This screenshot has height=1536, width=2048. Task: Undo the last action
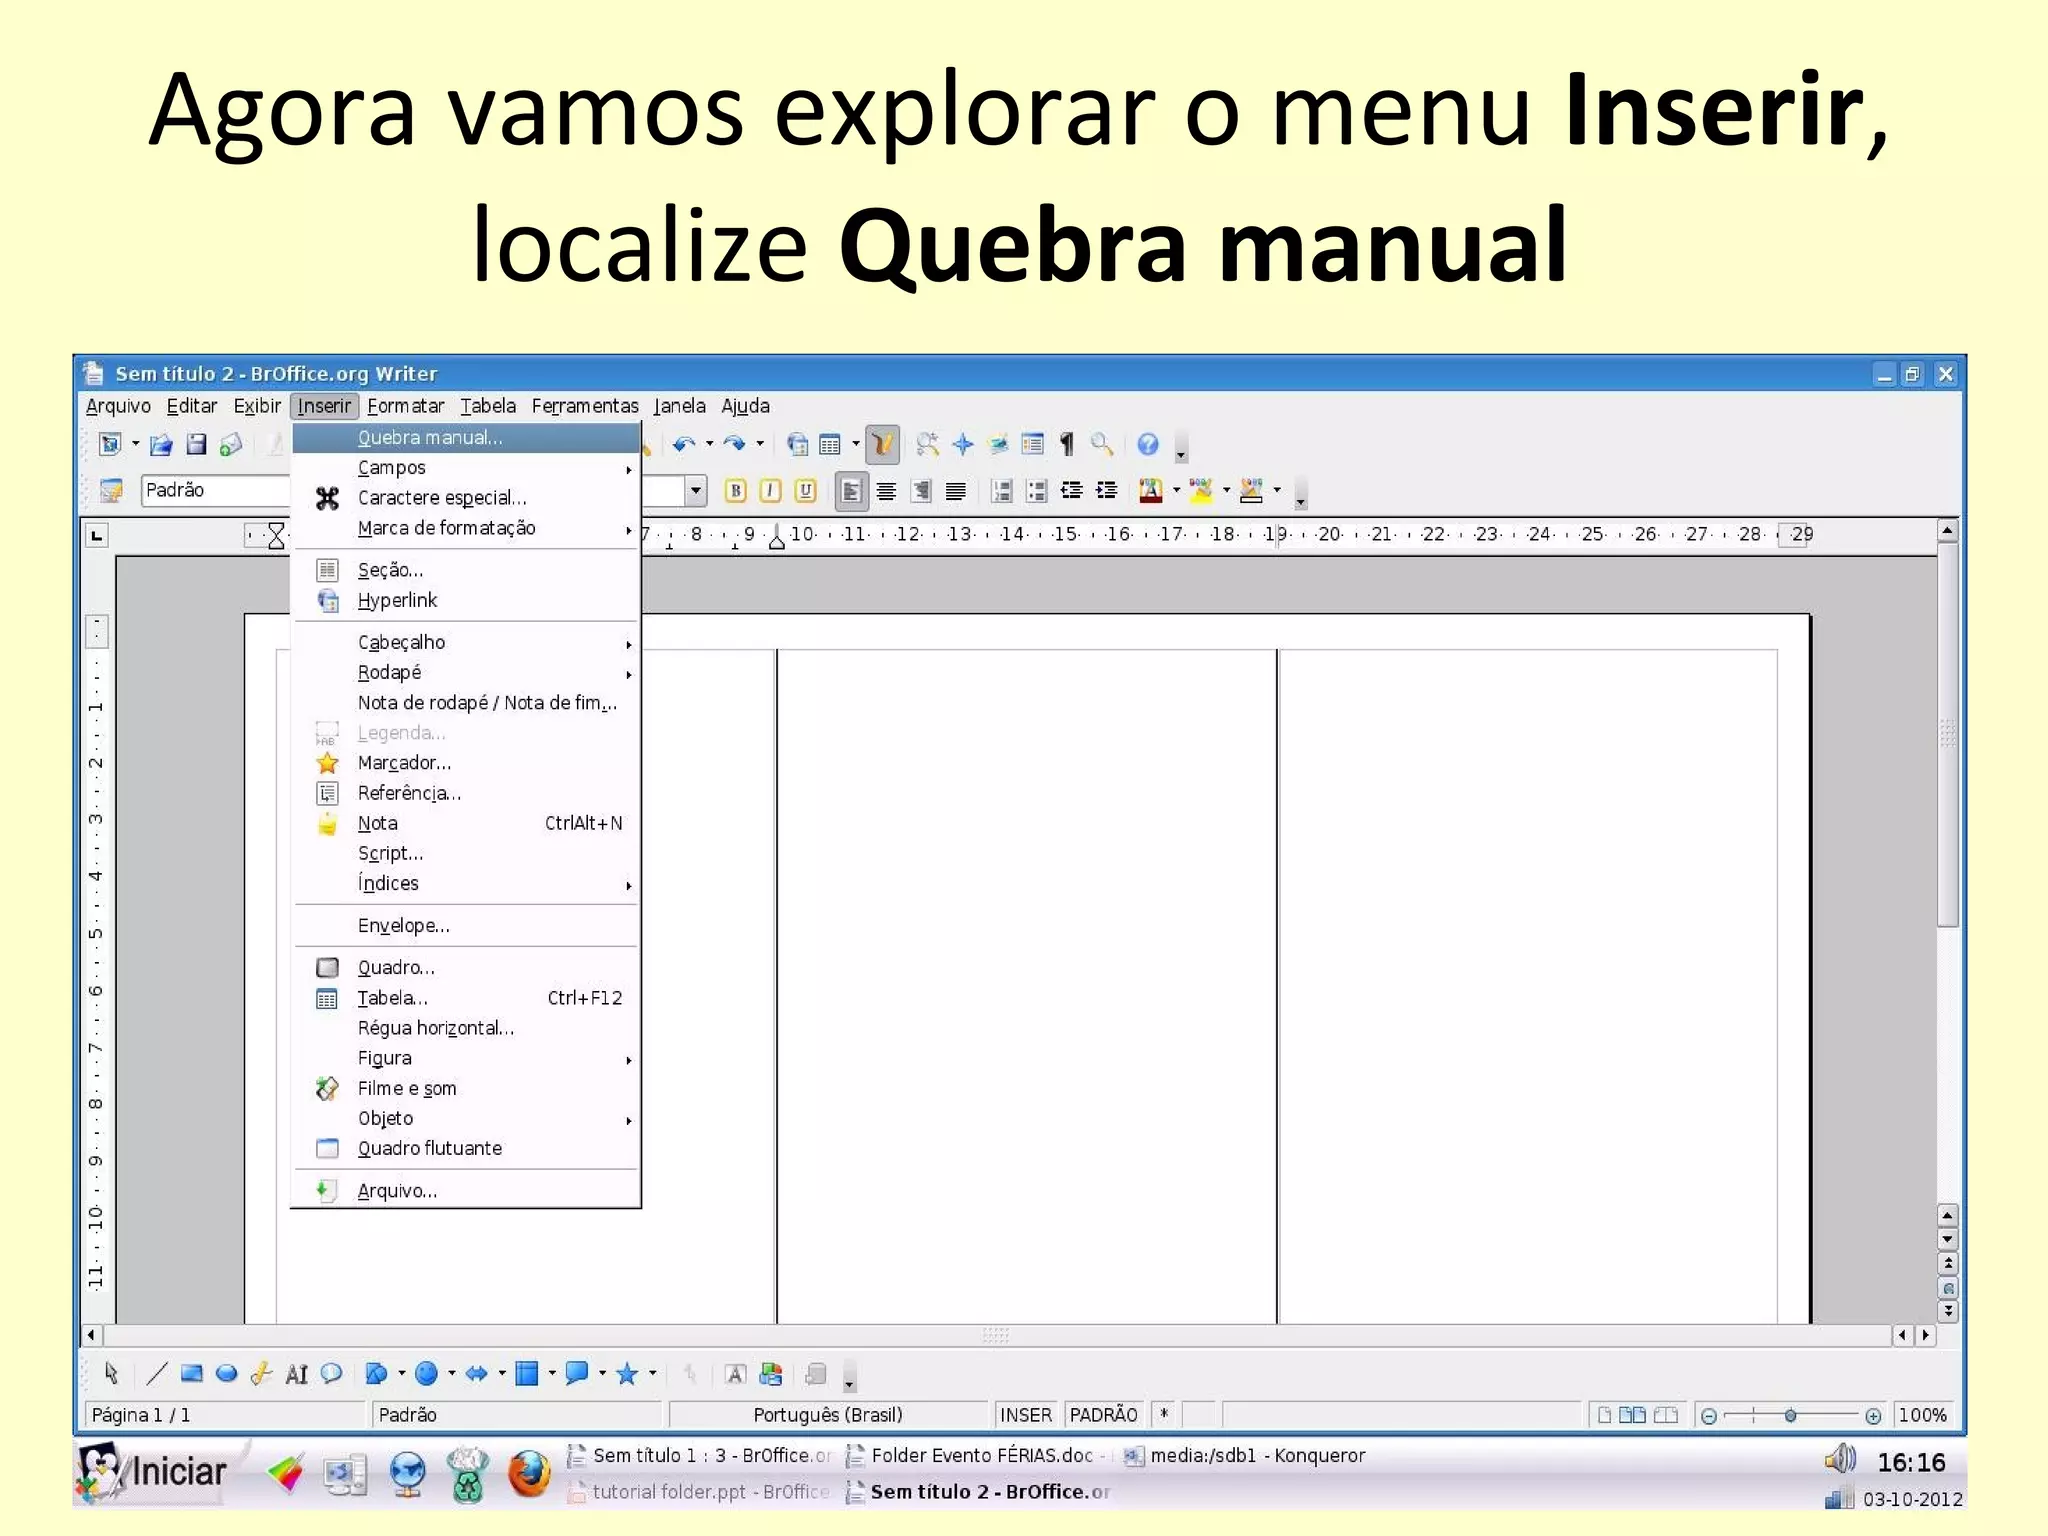tap(683, 444)
